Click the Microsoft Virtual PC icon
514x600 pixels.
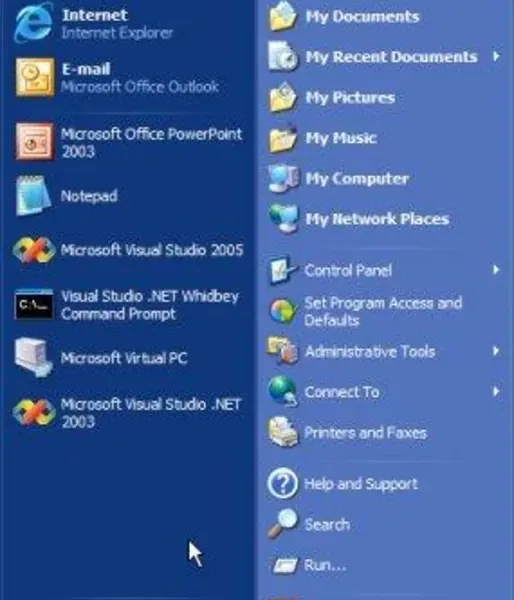point(33,357)
